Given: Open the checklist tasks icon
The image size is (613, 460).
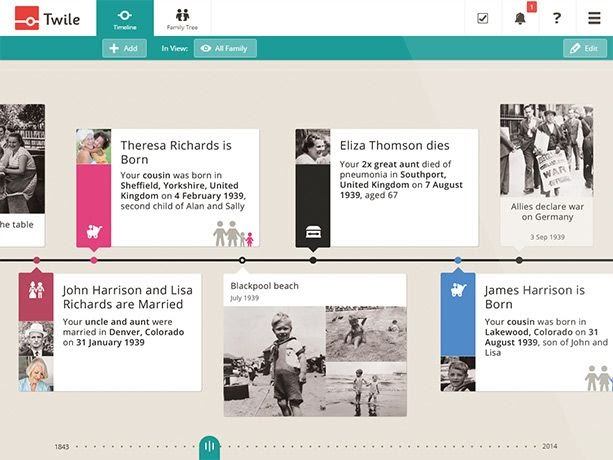Looking at the screenshot, I should click(482, 18).
